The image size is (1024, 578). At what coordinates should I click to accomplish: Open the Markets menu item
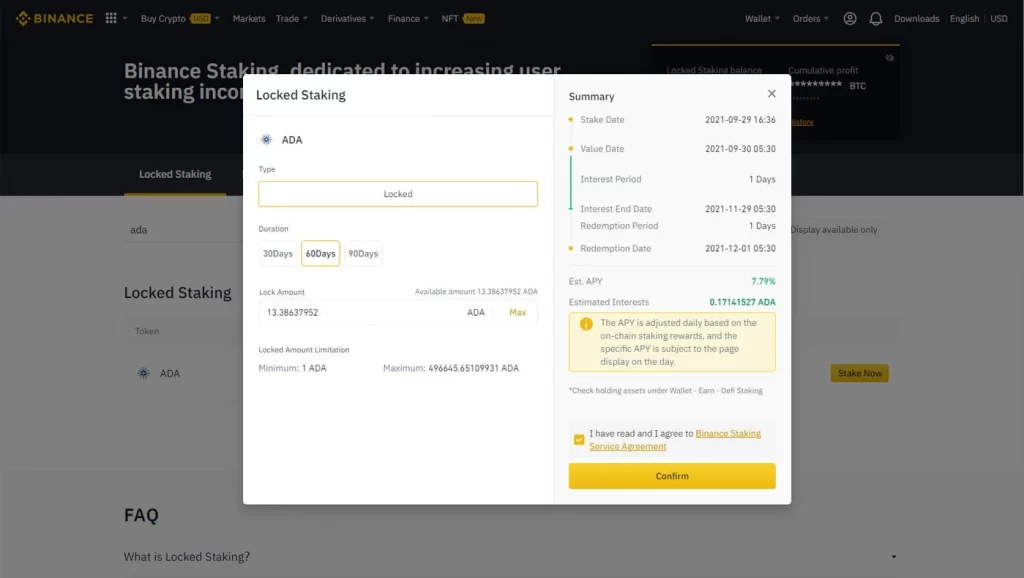249,18
